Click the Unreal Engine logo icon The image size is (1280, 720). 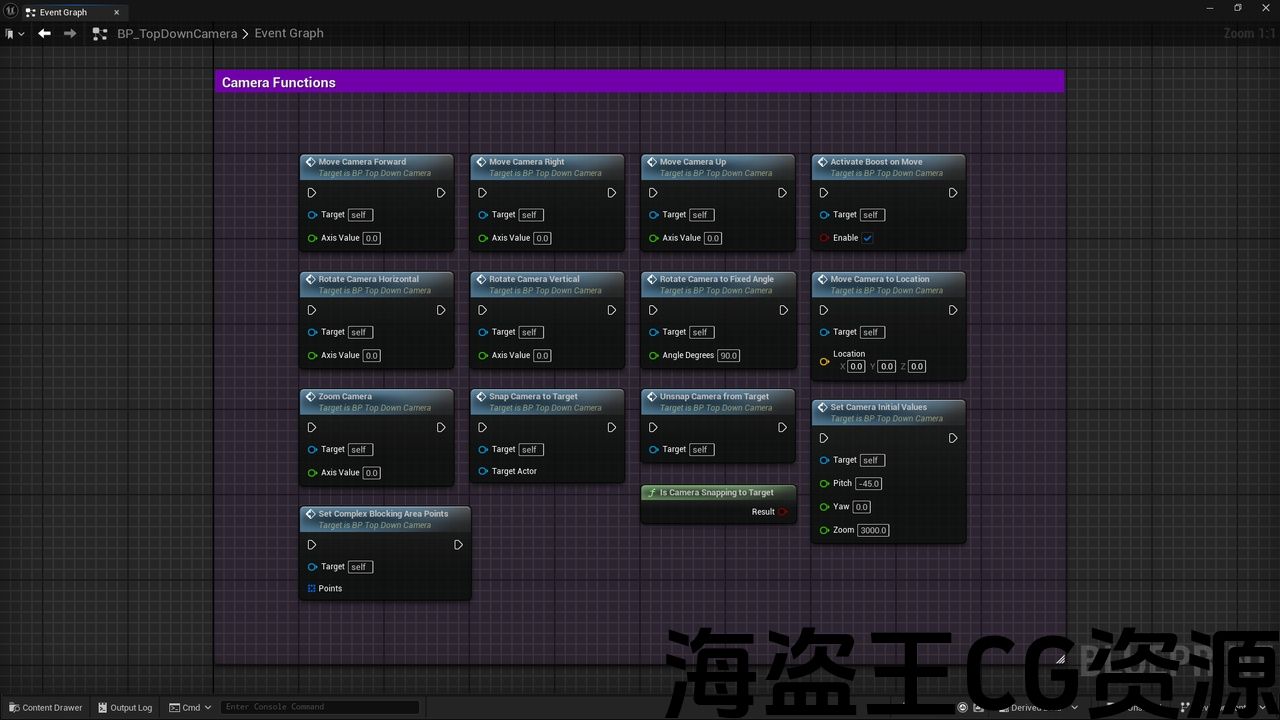pyautogui.click(x=9, y=12)
